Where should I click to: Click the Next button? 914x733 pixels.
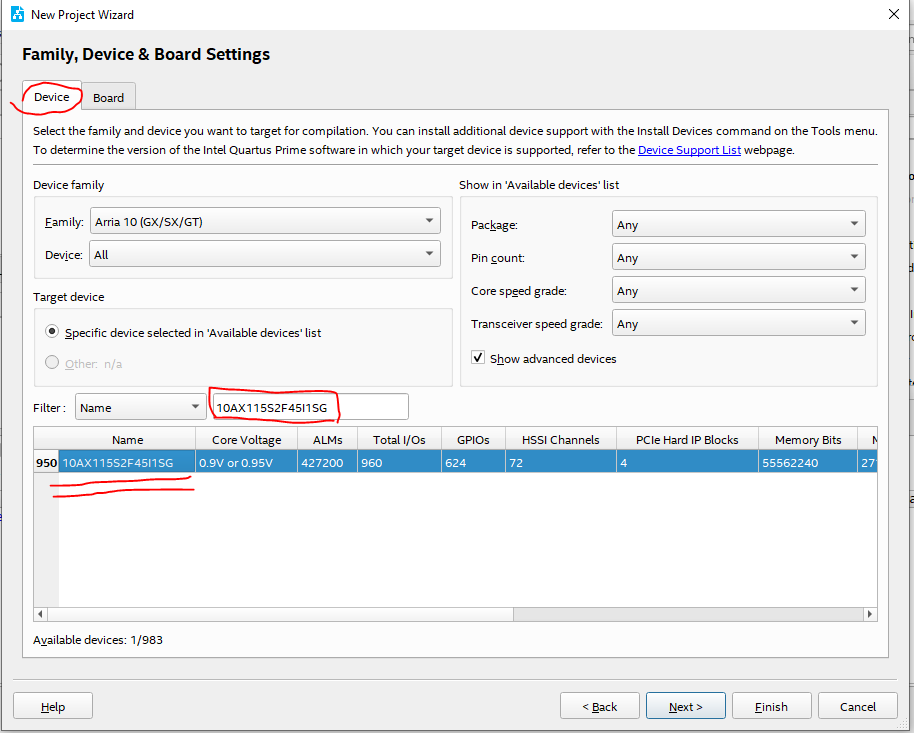point(685,706)
